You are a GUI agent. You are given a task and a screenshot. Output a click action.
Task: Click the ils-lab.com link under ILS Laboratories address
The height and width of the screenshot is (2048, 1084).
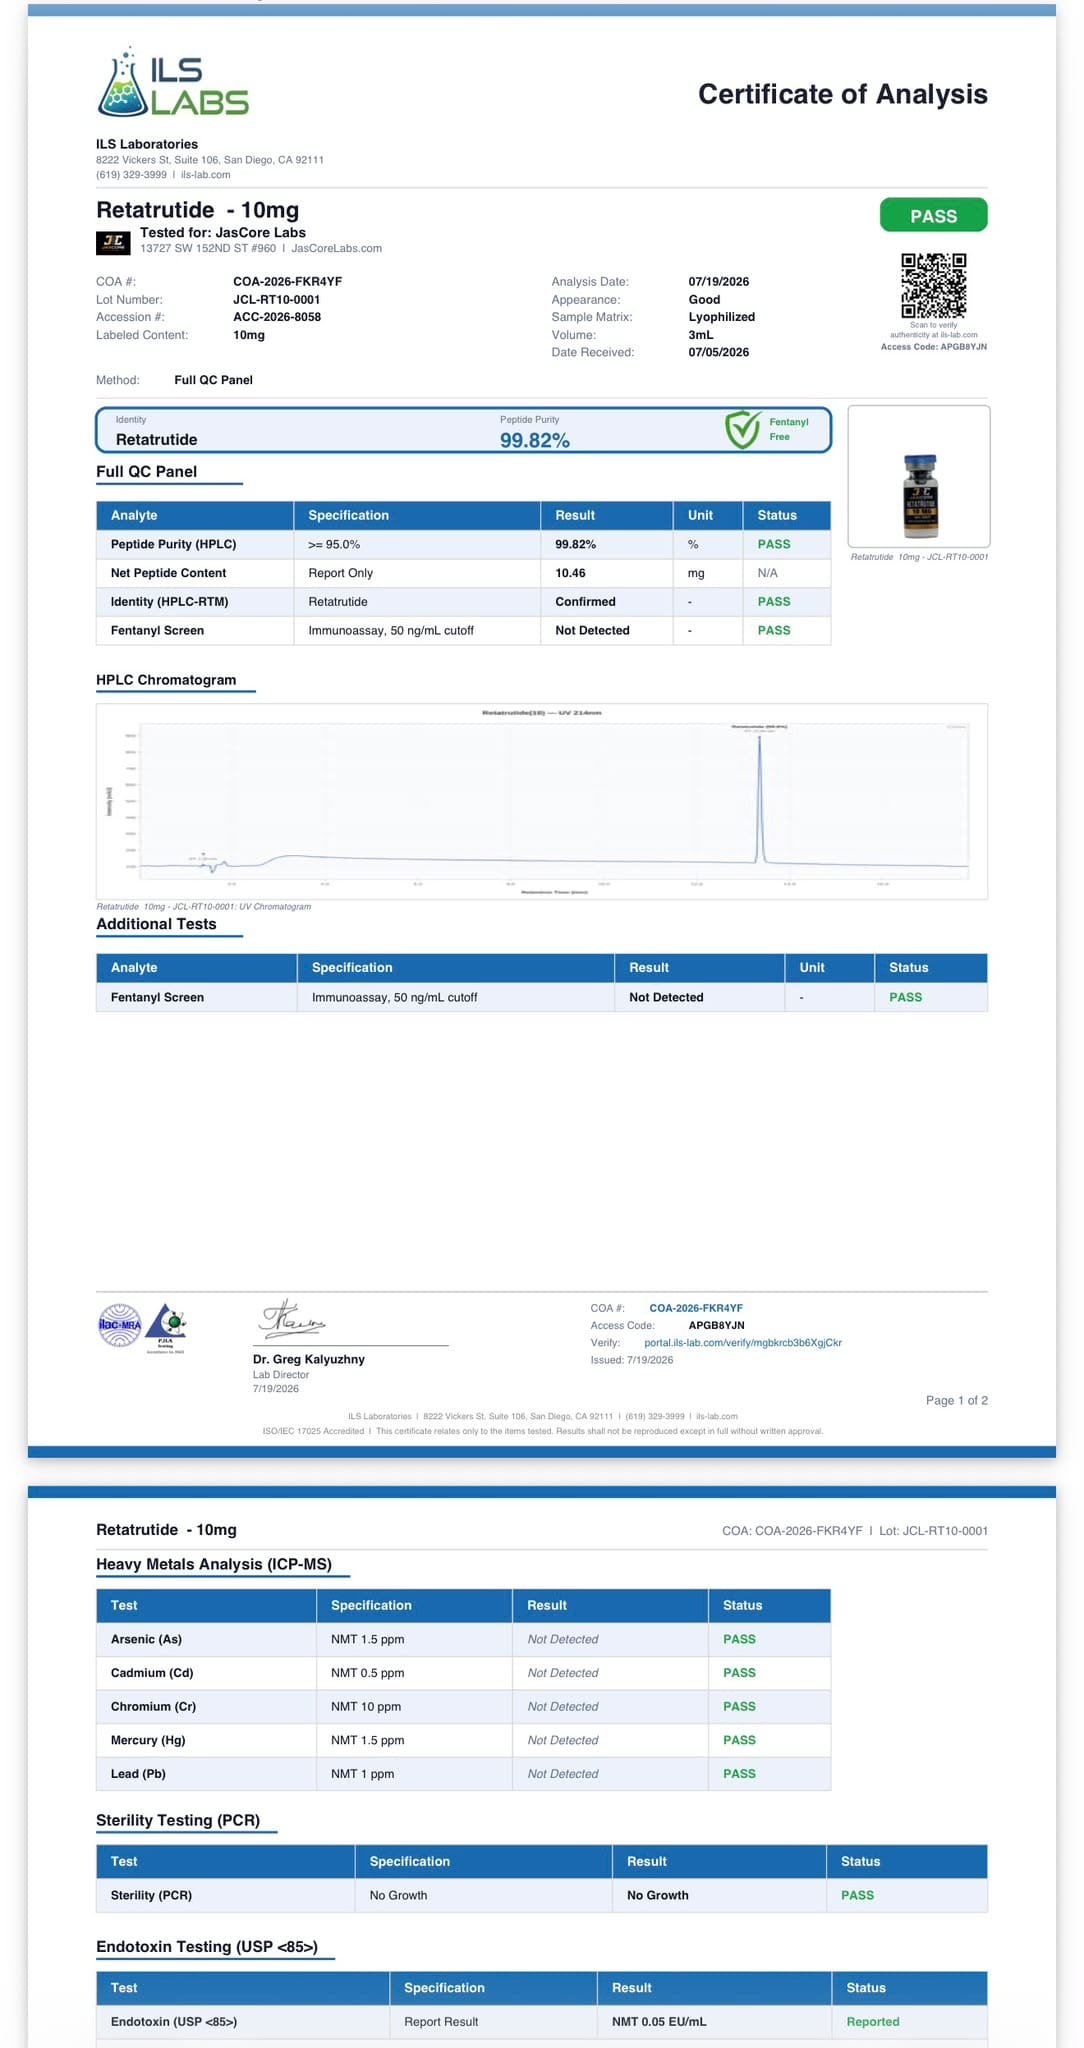[x=205, y=175]
